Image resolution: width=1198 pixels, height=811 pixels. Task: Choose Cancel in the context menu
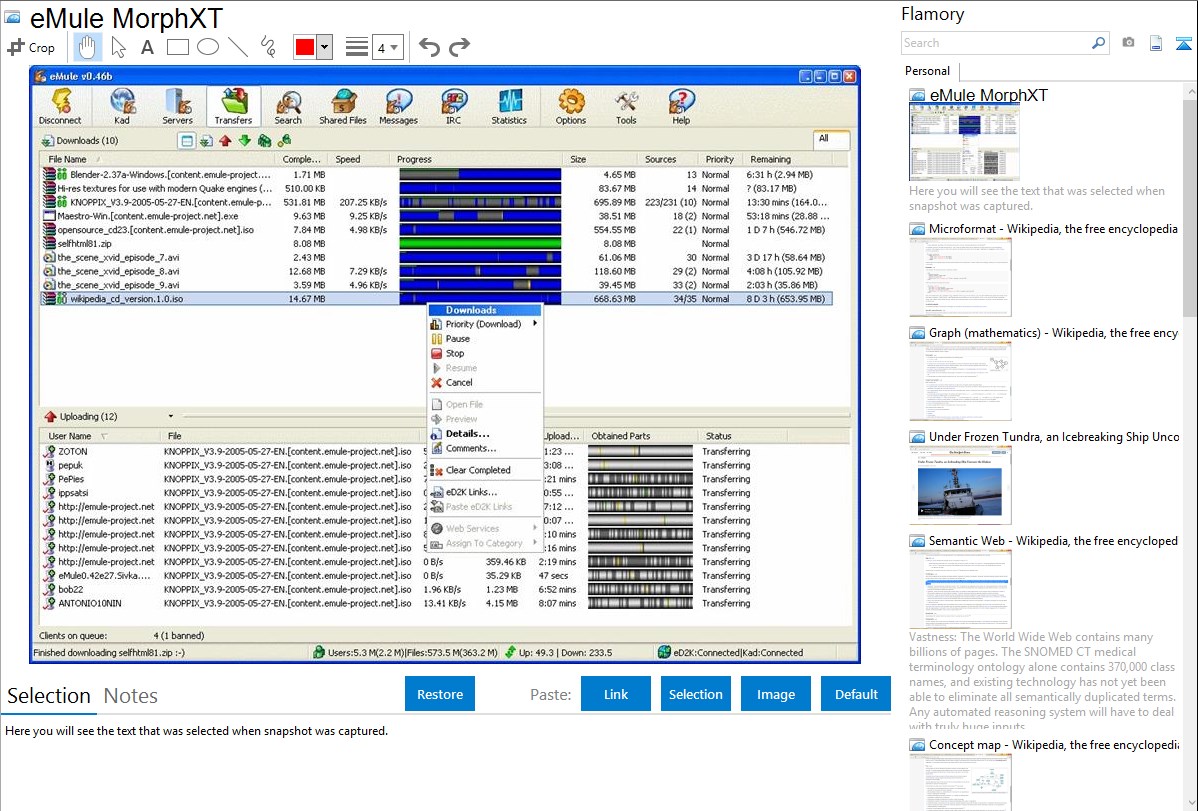(484, 382)
